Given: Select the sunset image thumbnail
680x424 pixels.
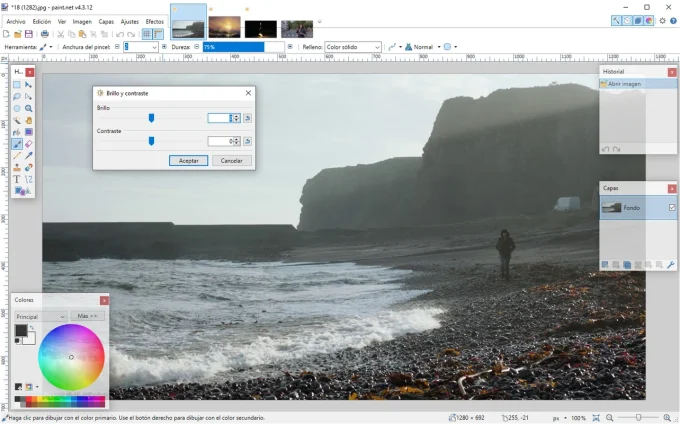Looking at the screenshot, I should pos(225,29).
